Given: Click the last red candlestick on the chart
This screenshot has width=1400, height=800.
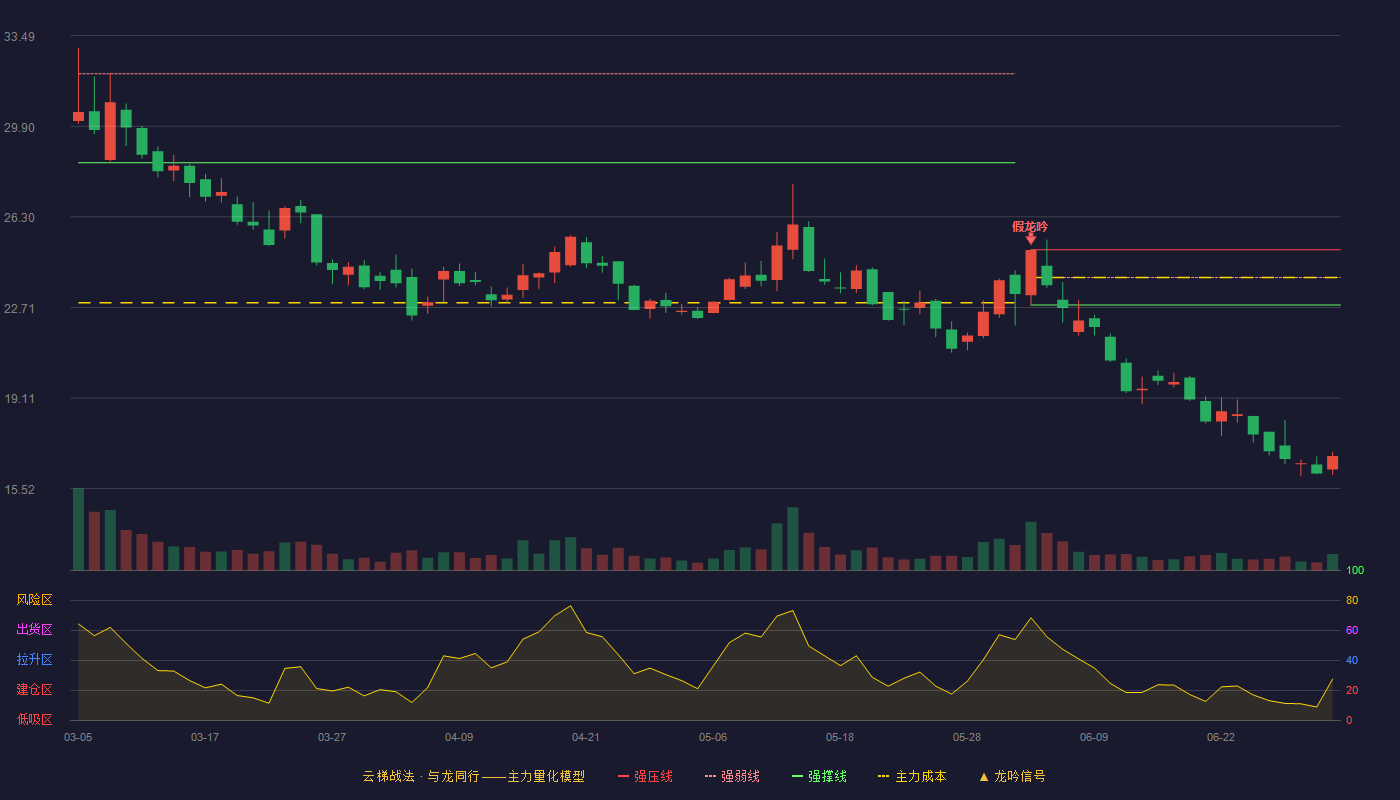Looking at the screenshot, I should pos(1332,462).
